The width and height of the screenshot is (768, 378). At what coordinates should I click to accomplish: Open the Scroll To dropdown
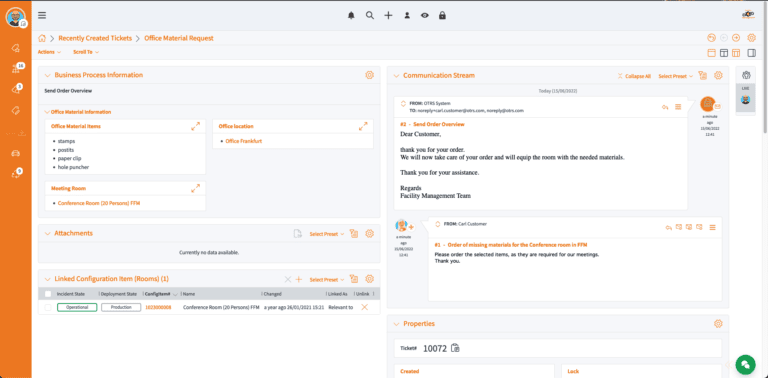click(86, 52)
